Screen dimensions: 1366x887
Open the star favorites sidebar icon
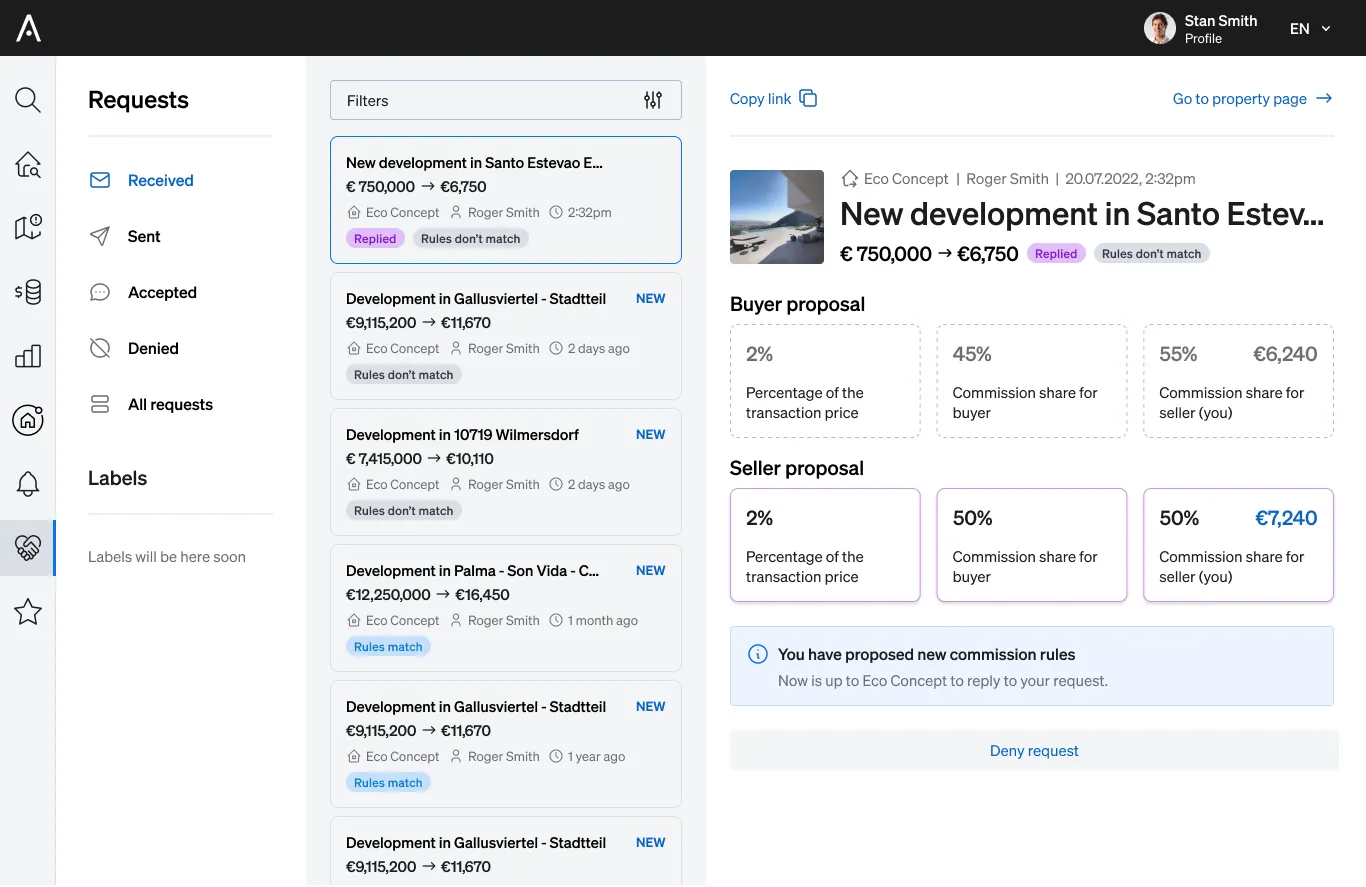tap(28, 612)
